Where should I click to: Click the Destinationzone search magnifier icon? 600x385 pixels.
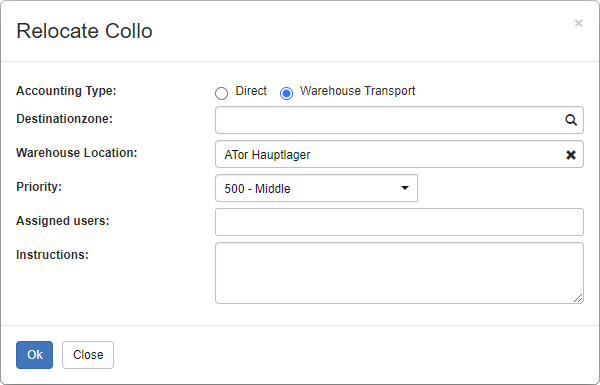[571, 120]
